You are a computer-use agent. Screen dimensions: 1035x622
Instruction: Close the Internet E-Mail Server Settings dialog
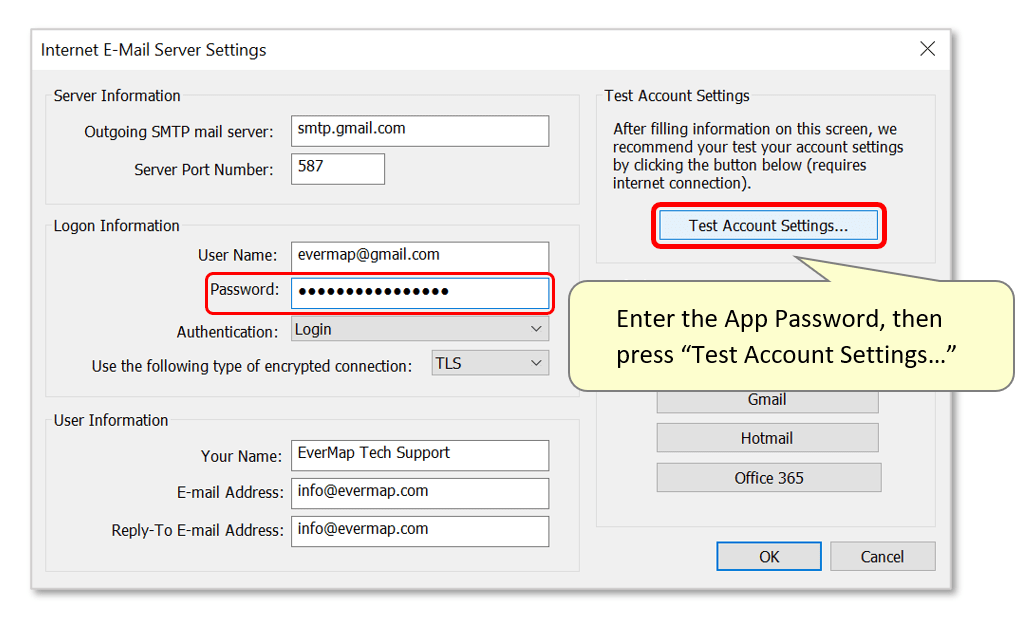pos(927,48)
